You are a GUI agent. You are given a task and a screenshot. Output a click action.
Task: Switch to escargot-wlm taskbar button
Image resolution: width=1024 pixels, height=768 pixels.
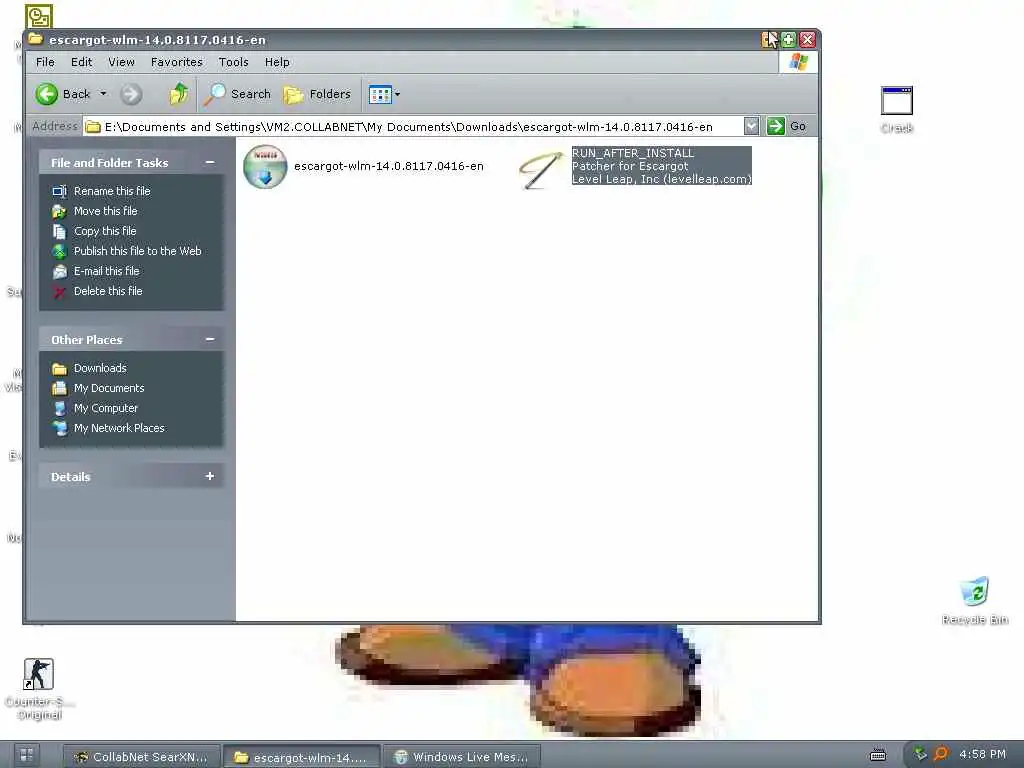coord(302,757)
